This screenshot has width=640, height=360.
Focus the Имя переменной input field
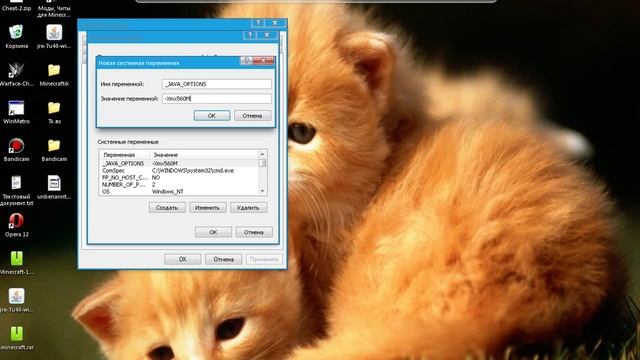tap(217, 84)
